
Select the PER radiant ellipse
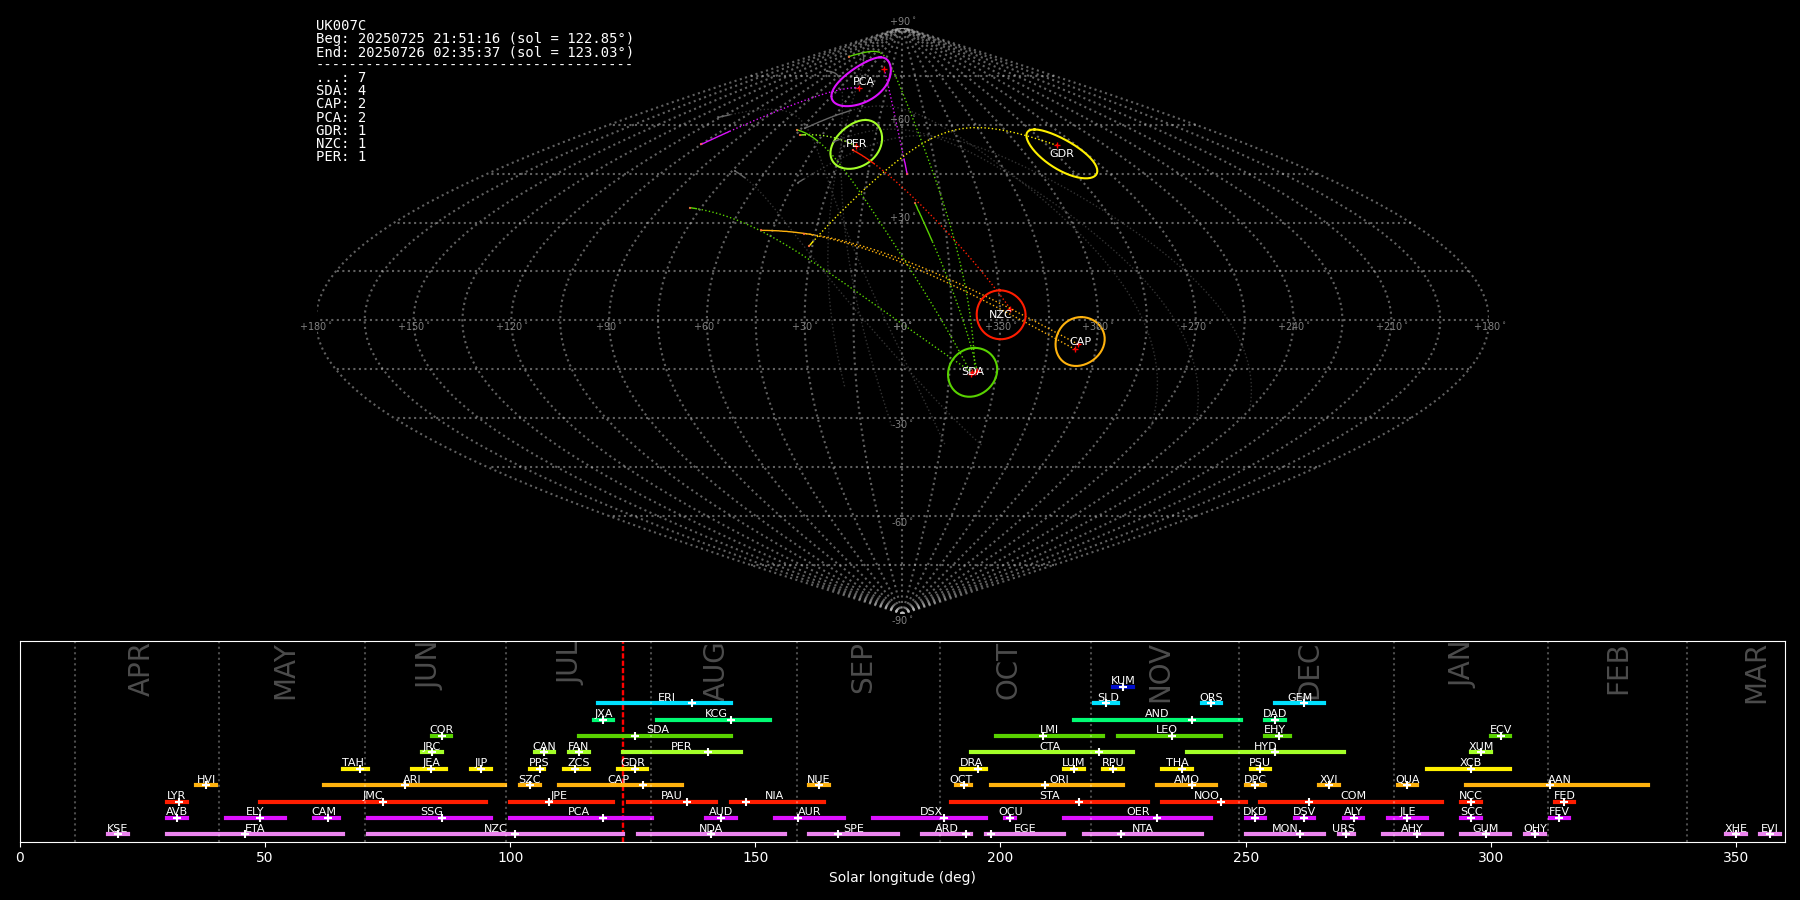[856, 144]
